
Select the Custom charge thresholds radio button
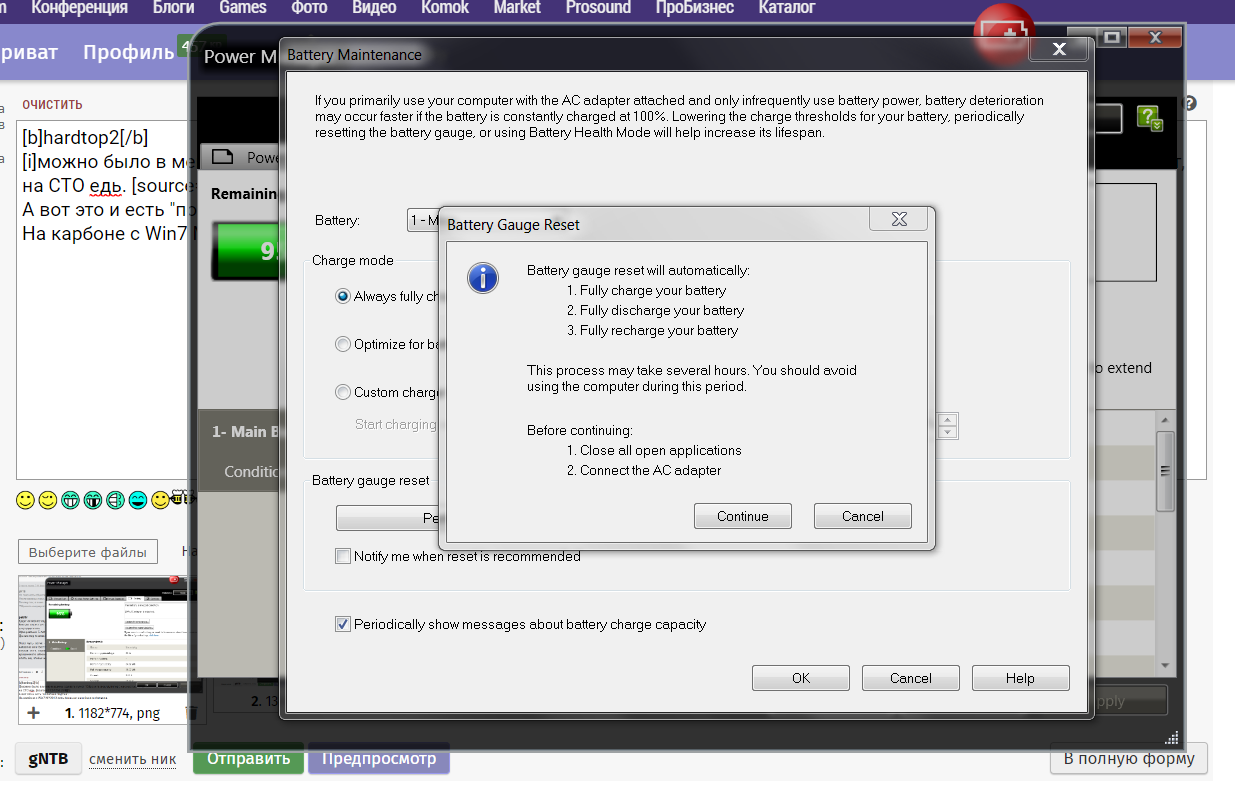(343, 392)
